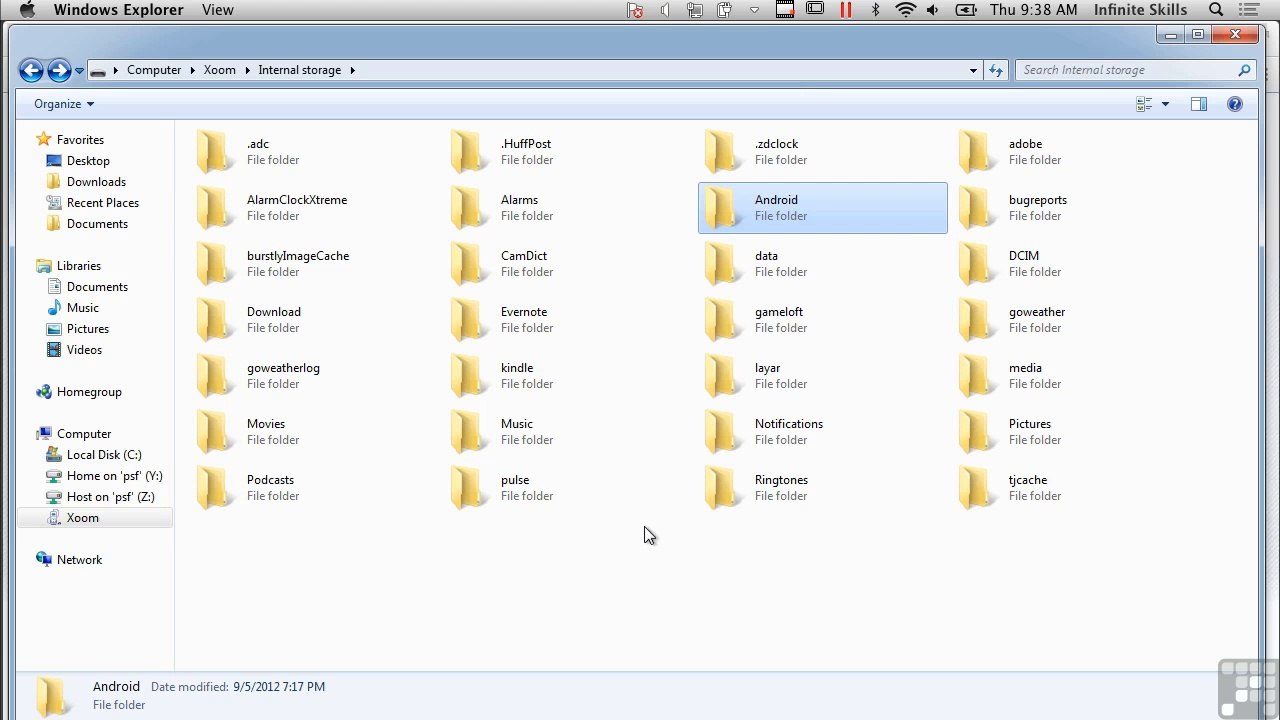
Task: Go to Desktop in Favorites
Action: tap(88, 161)
